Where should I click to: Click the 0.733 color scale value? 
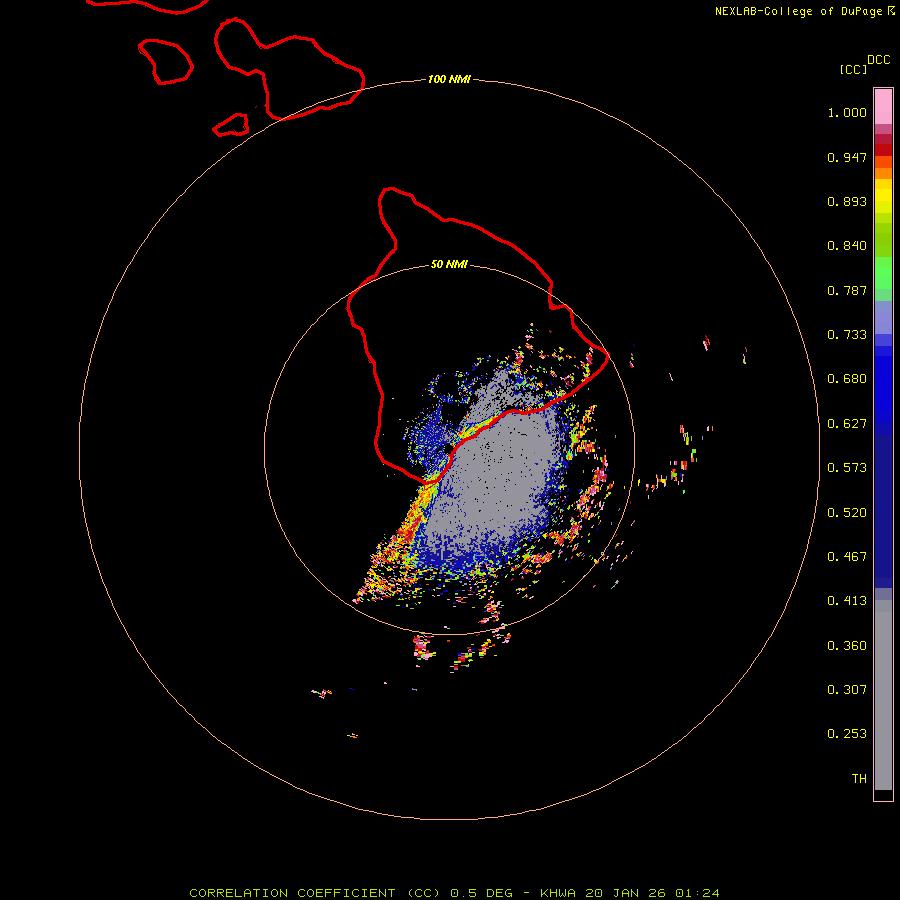pos(847,335)
